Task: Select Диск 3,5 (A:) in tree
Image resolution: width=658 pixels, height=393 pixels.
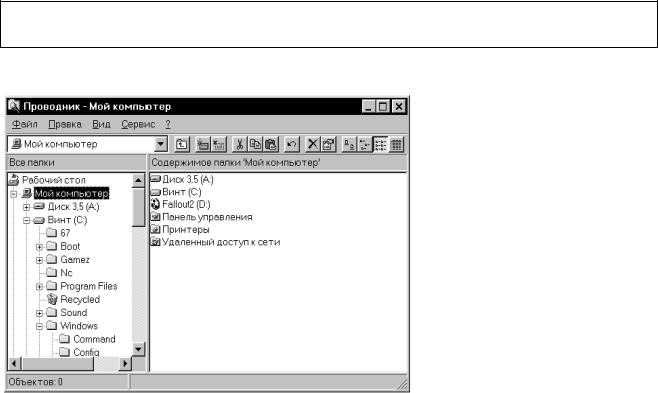Action: click(73, 207)
